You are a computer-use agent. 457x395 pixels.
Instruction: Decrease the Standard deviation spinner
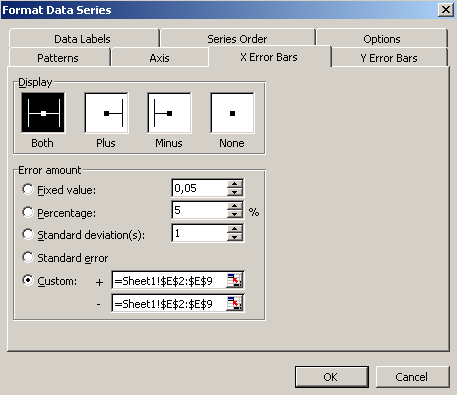(235, 237)
